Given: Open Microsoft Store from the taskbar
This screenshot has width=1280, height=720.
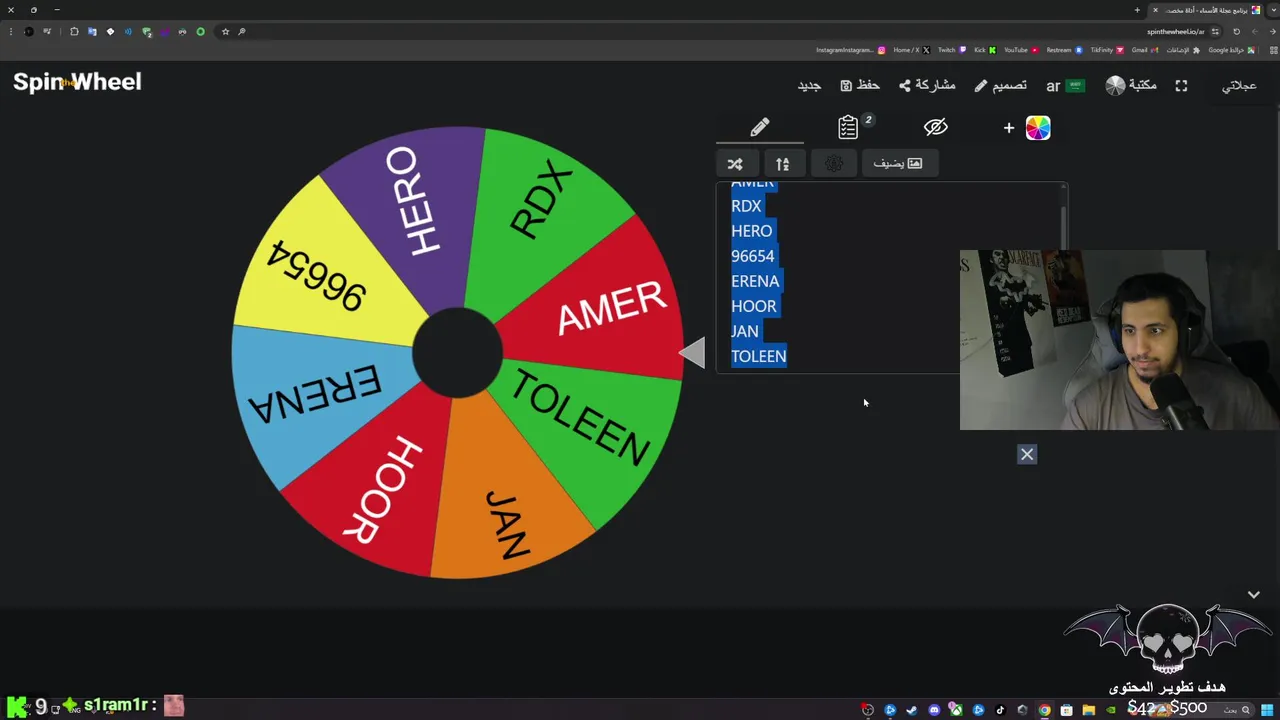Looking at the screenshot, I should coord(1067,710).
